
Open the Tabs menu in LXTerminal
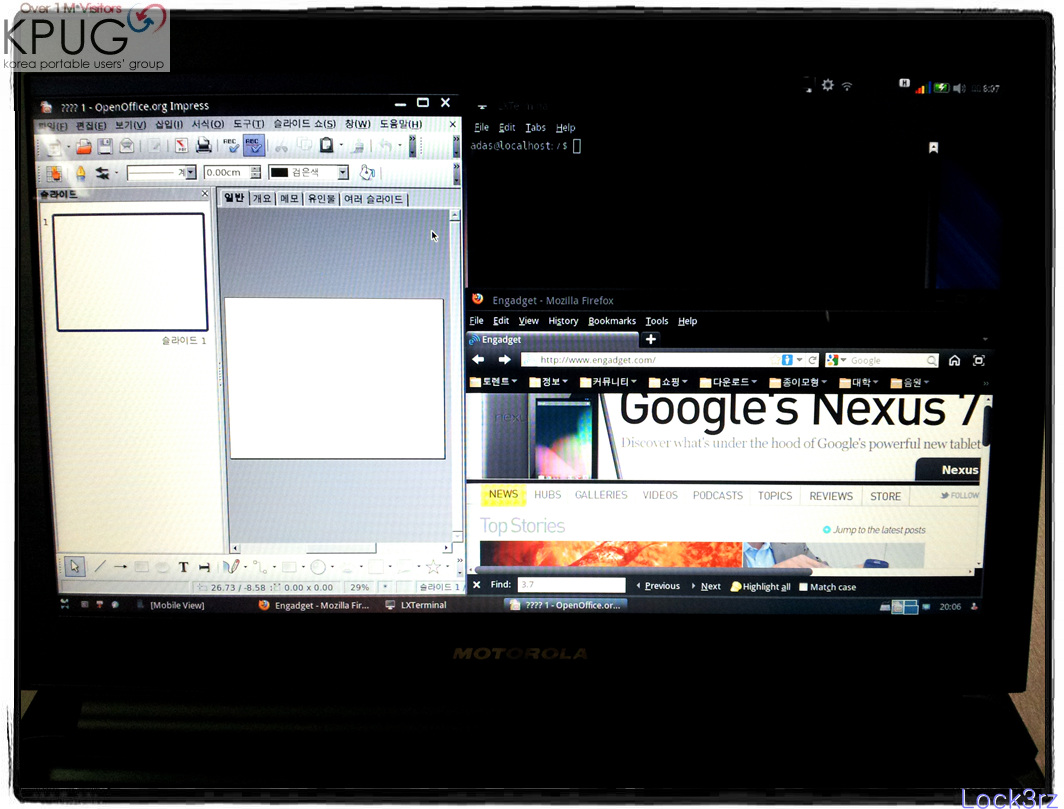[x=535, y=128]
